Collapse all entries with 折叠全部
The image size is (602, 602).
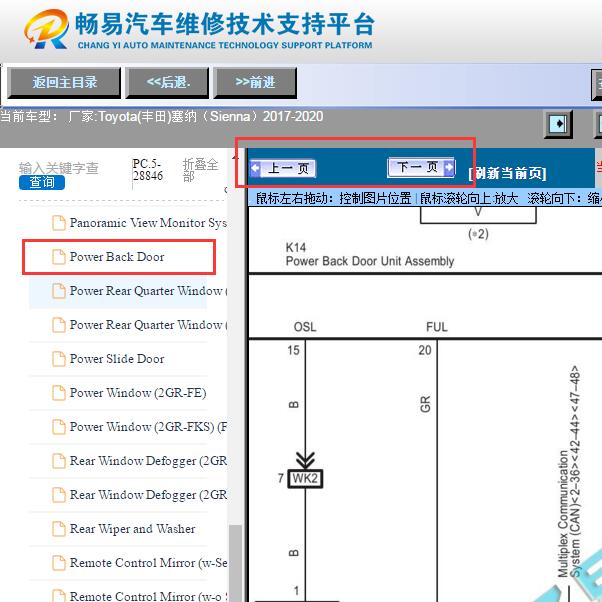click(200, 170)
